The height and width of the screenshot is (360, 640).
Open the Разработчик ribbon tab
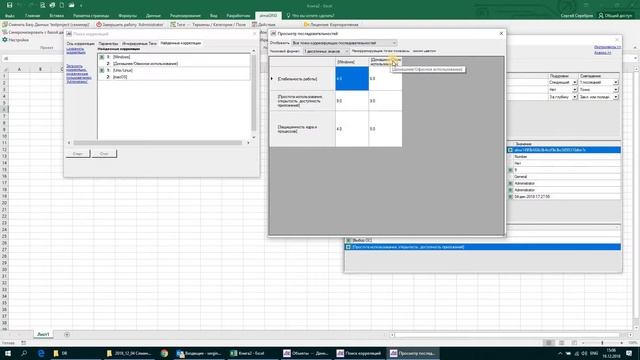pos(238,16)
